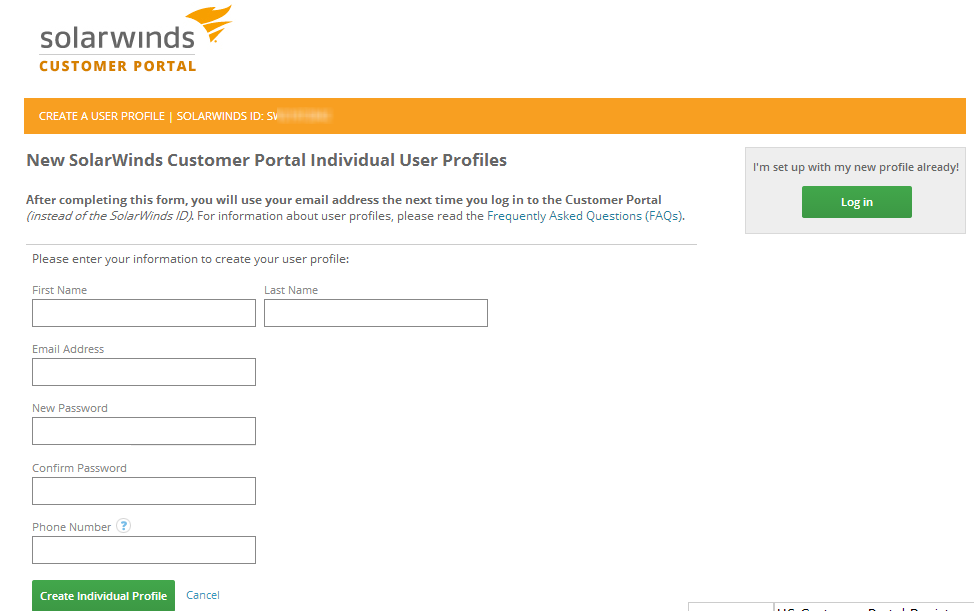
Task: Click the Cancel link
Action: (203, 594)
